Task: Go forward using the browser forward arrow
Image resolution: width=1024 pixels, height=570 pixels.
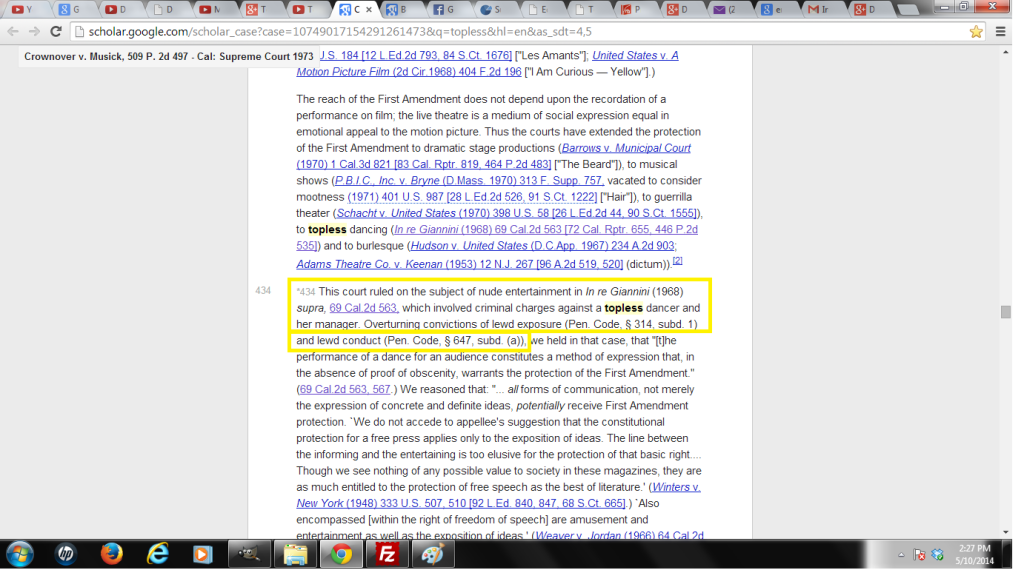Action: (34, 31)
